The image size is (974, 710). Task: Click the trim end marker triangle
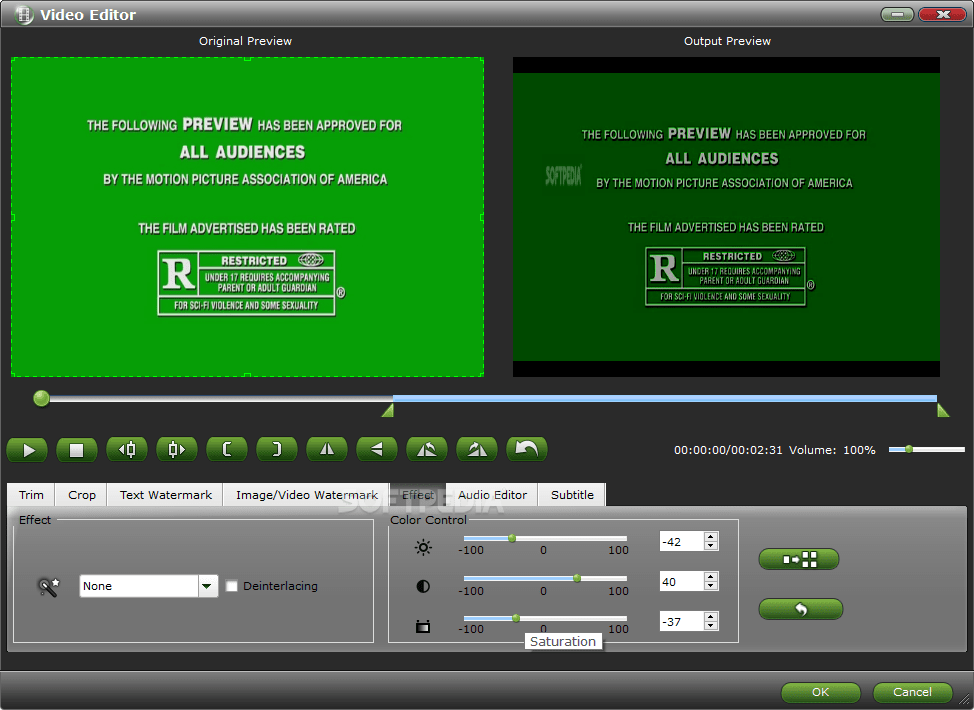[x=943, y=410]
